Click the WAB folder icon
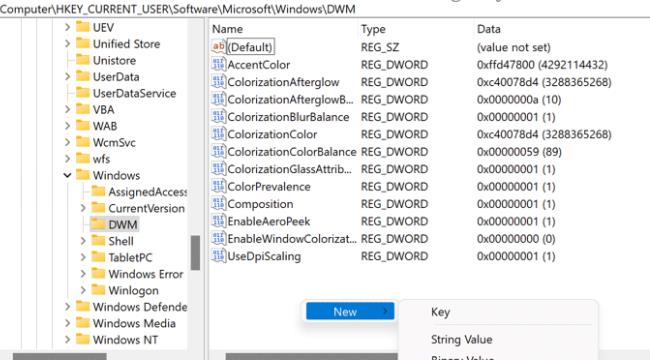This screenshot has height=360, width=650. [x=83, y=125]
